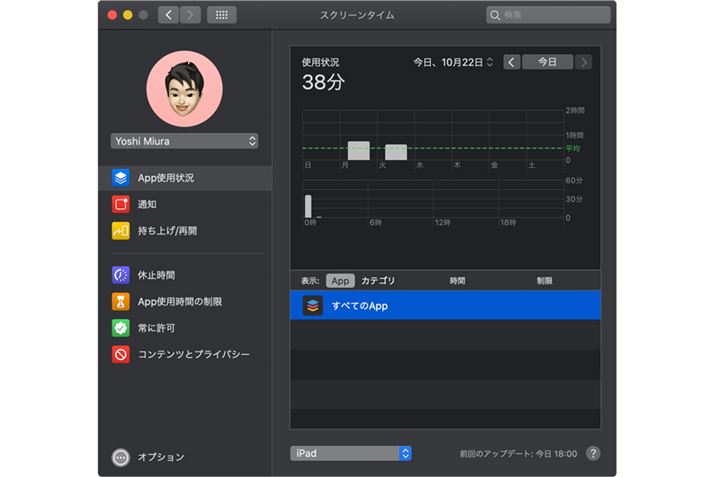Select the すべてのApp row
The image size is (715, 477).
click(445, 306)
